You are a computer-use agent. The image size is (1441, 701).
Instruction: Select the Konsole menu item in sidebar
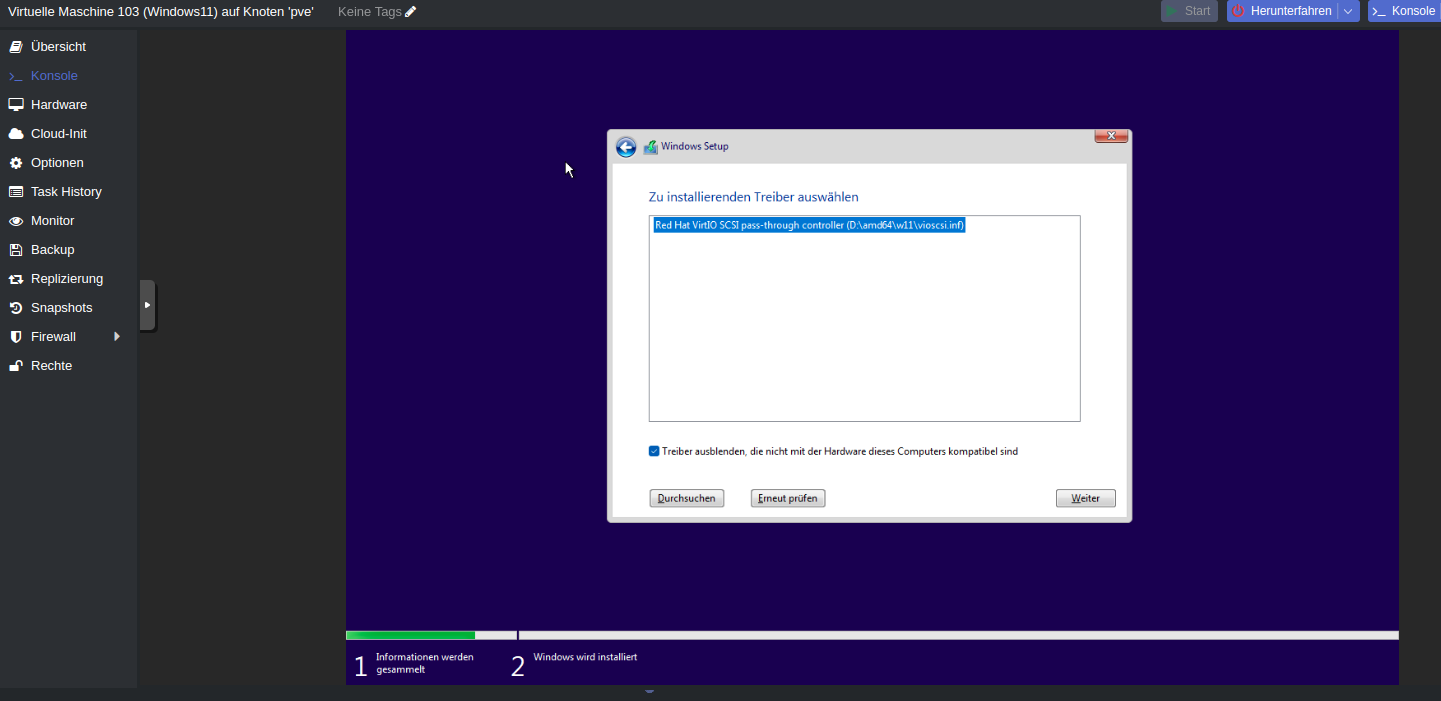point(54,76)
